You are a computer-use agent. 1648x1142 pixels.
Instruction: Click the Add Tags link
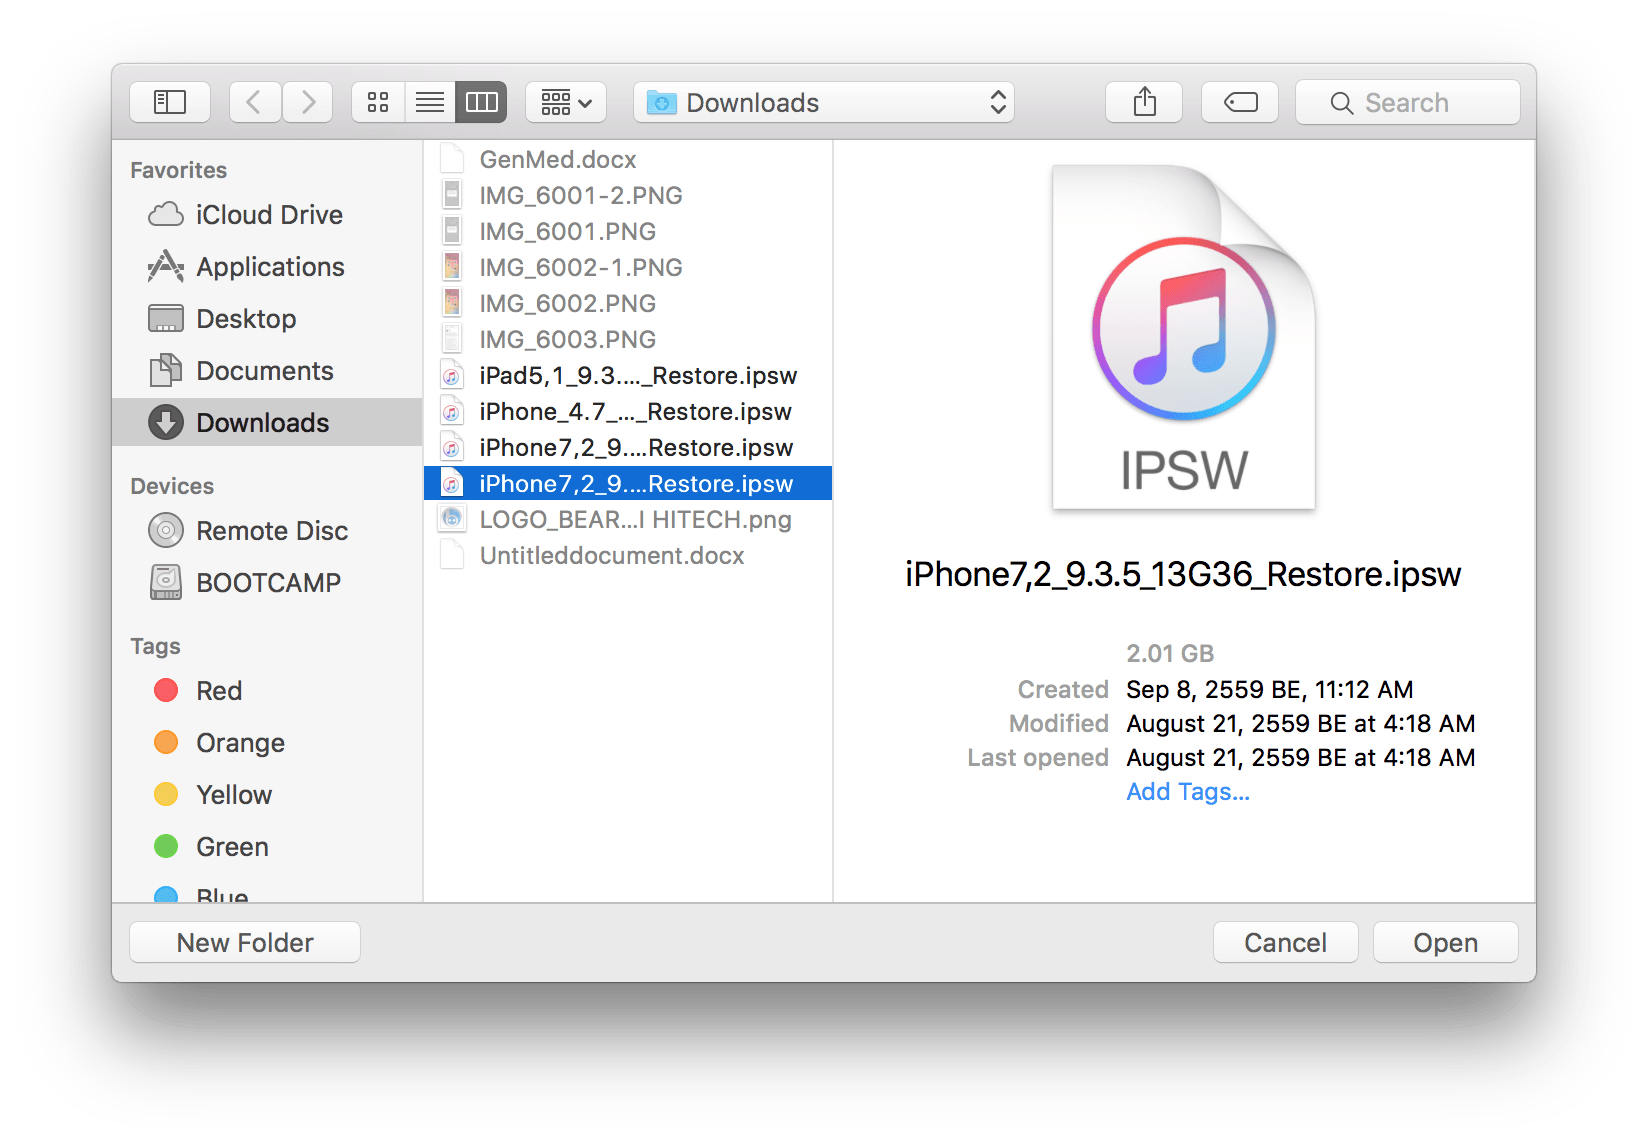[x=1188, y=792]
